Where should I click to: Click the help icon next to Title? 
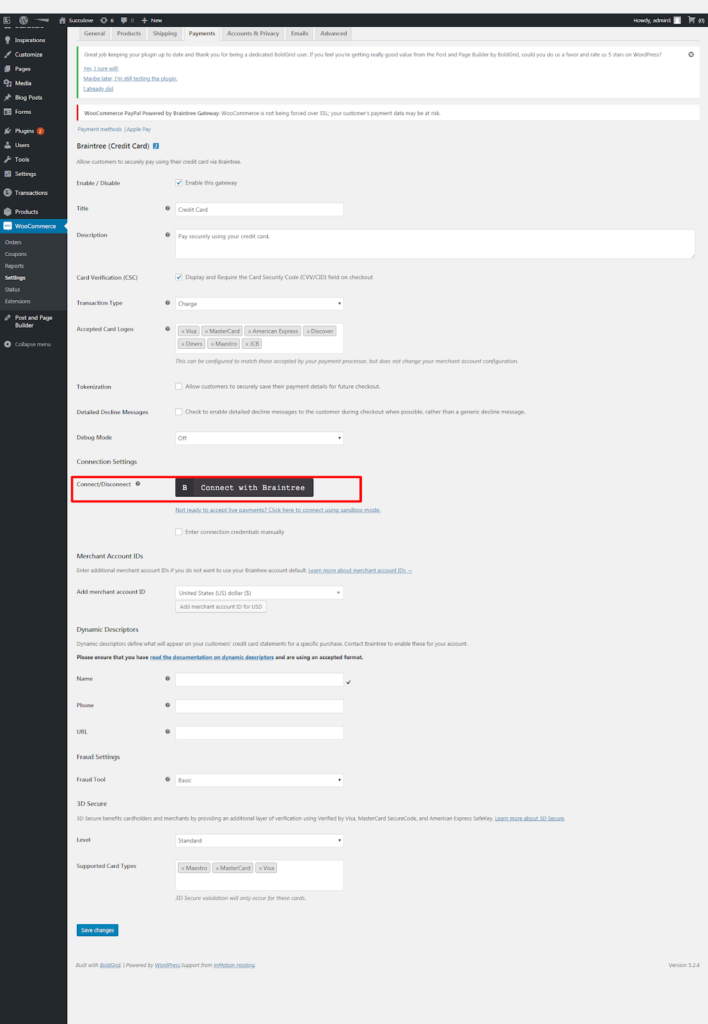(x=167, y=208)
